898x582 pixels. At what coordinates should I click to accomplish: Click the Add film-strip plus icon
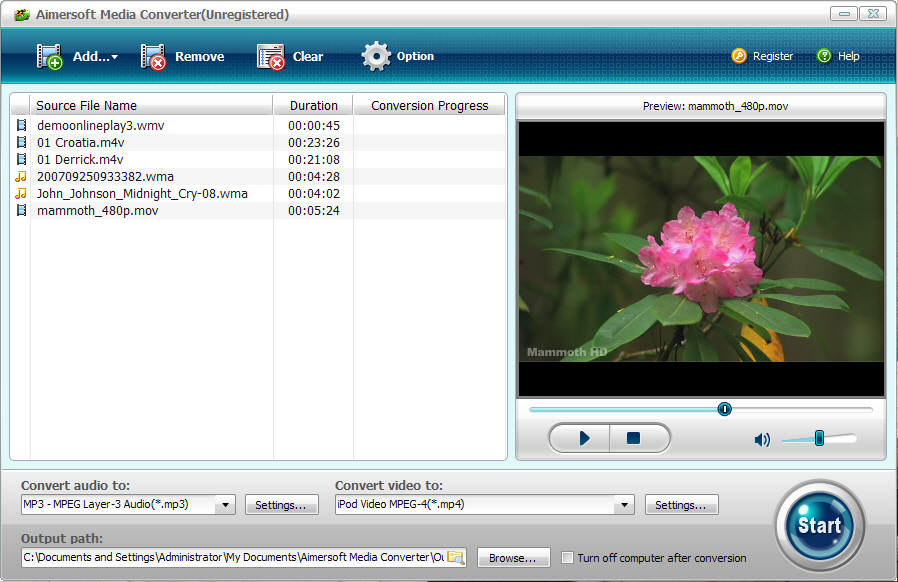(x=49, y=57)
